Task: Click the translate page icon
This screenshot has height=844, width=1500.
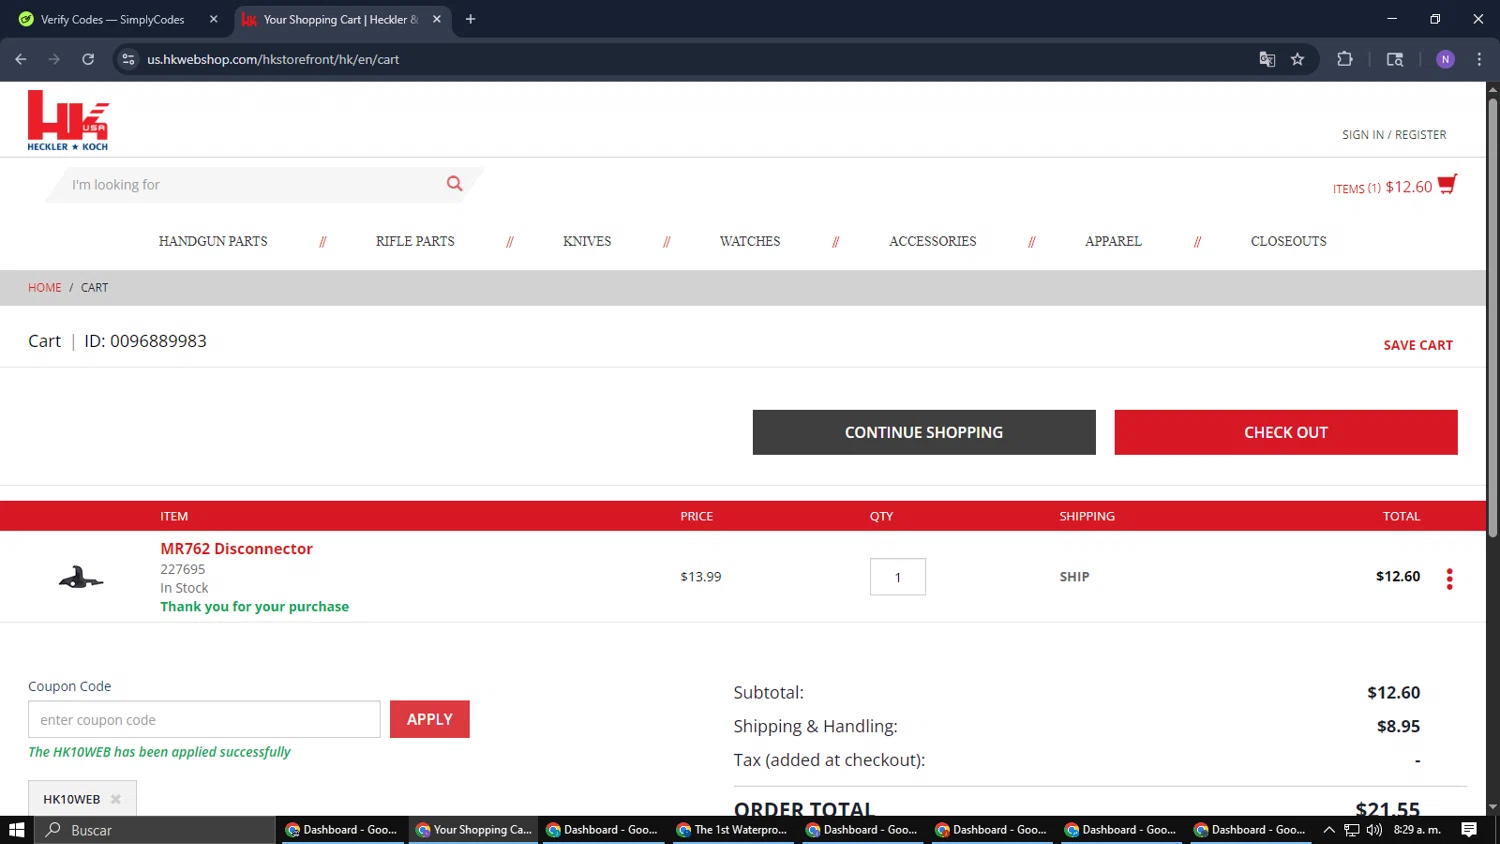Action: click(x=1267, y=59)
